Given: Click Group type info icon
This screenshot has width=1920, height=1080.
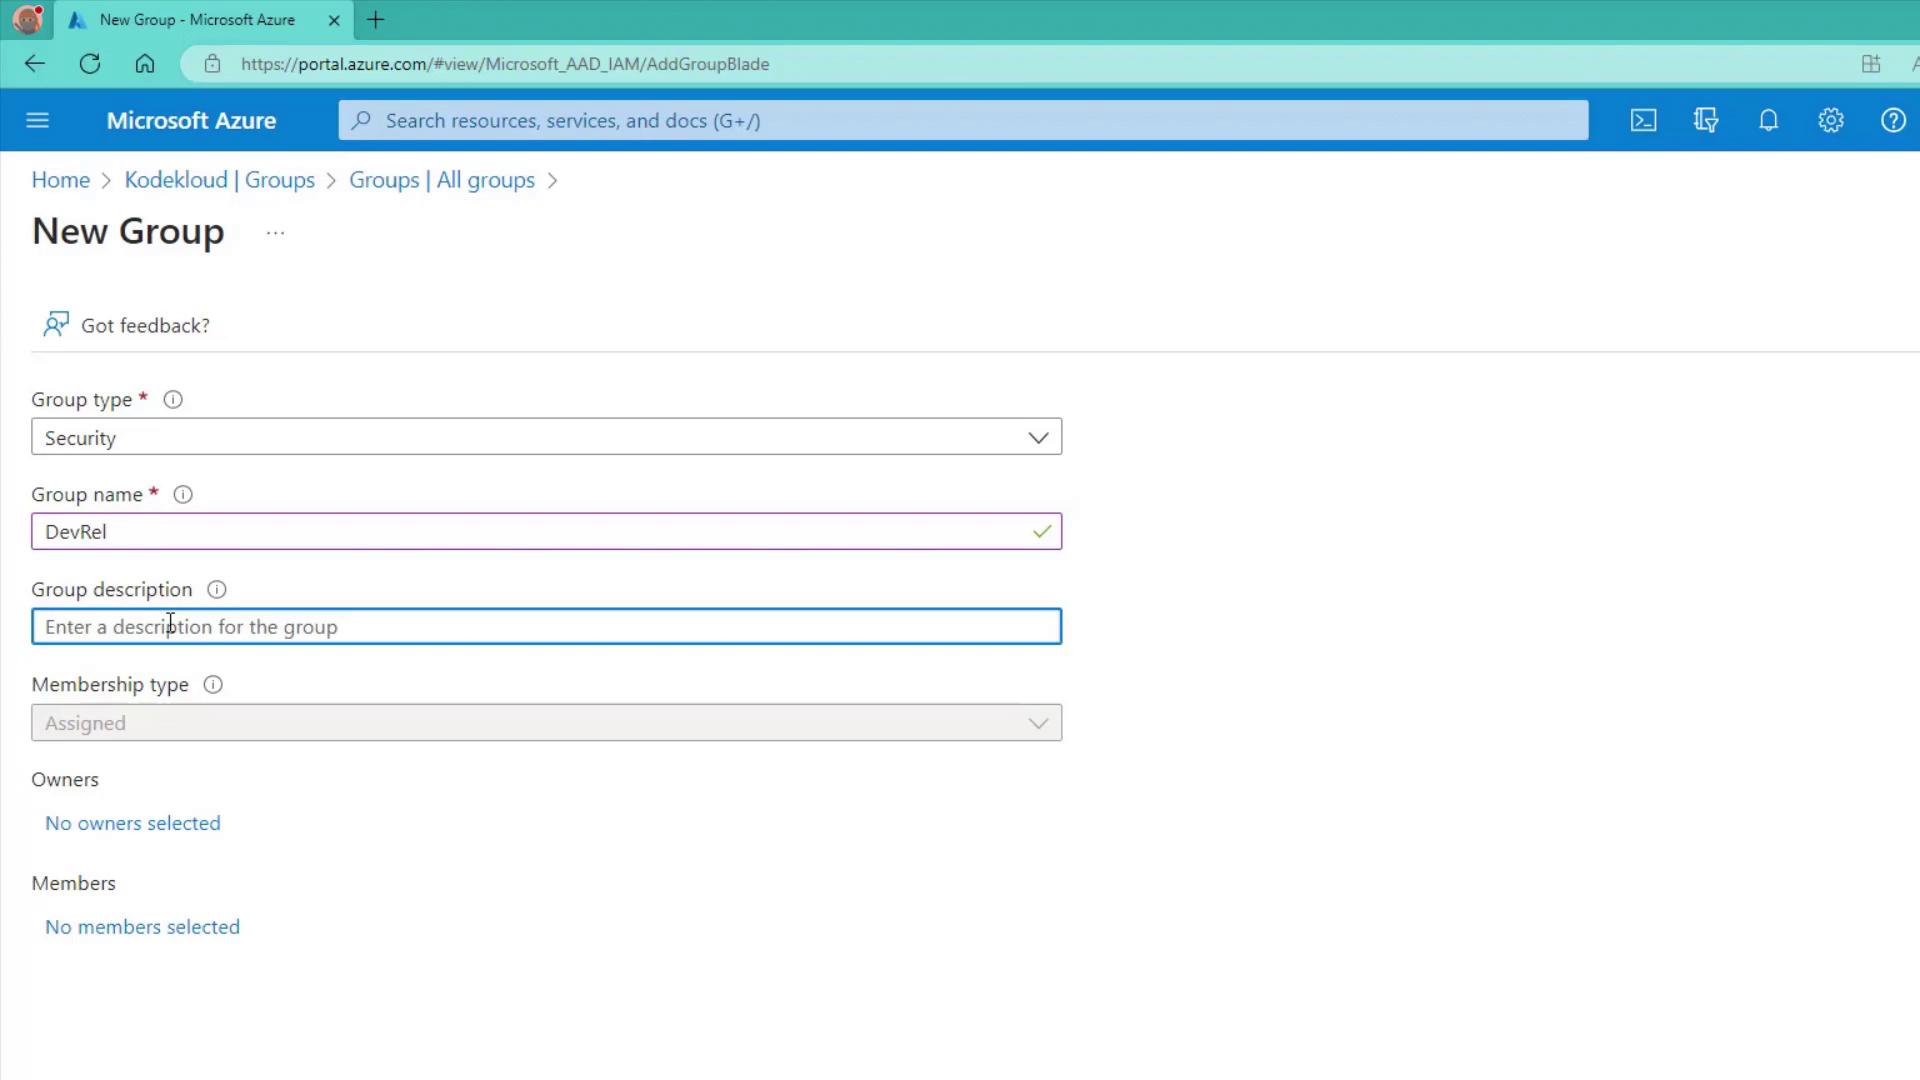Looking at the screenshot, I should (173, 400).
